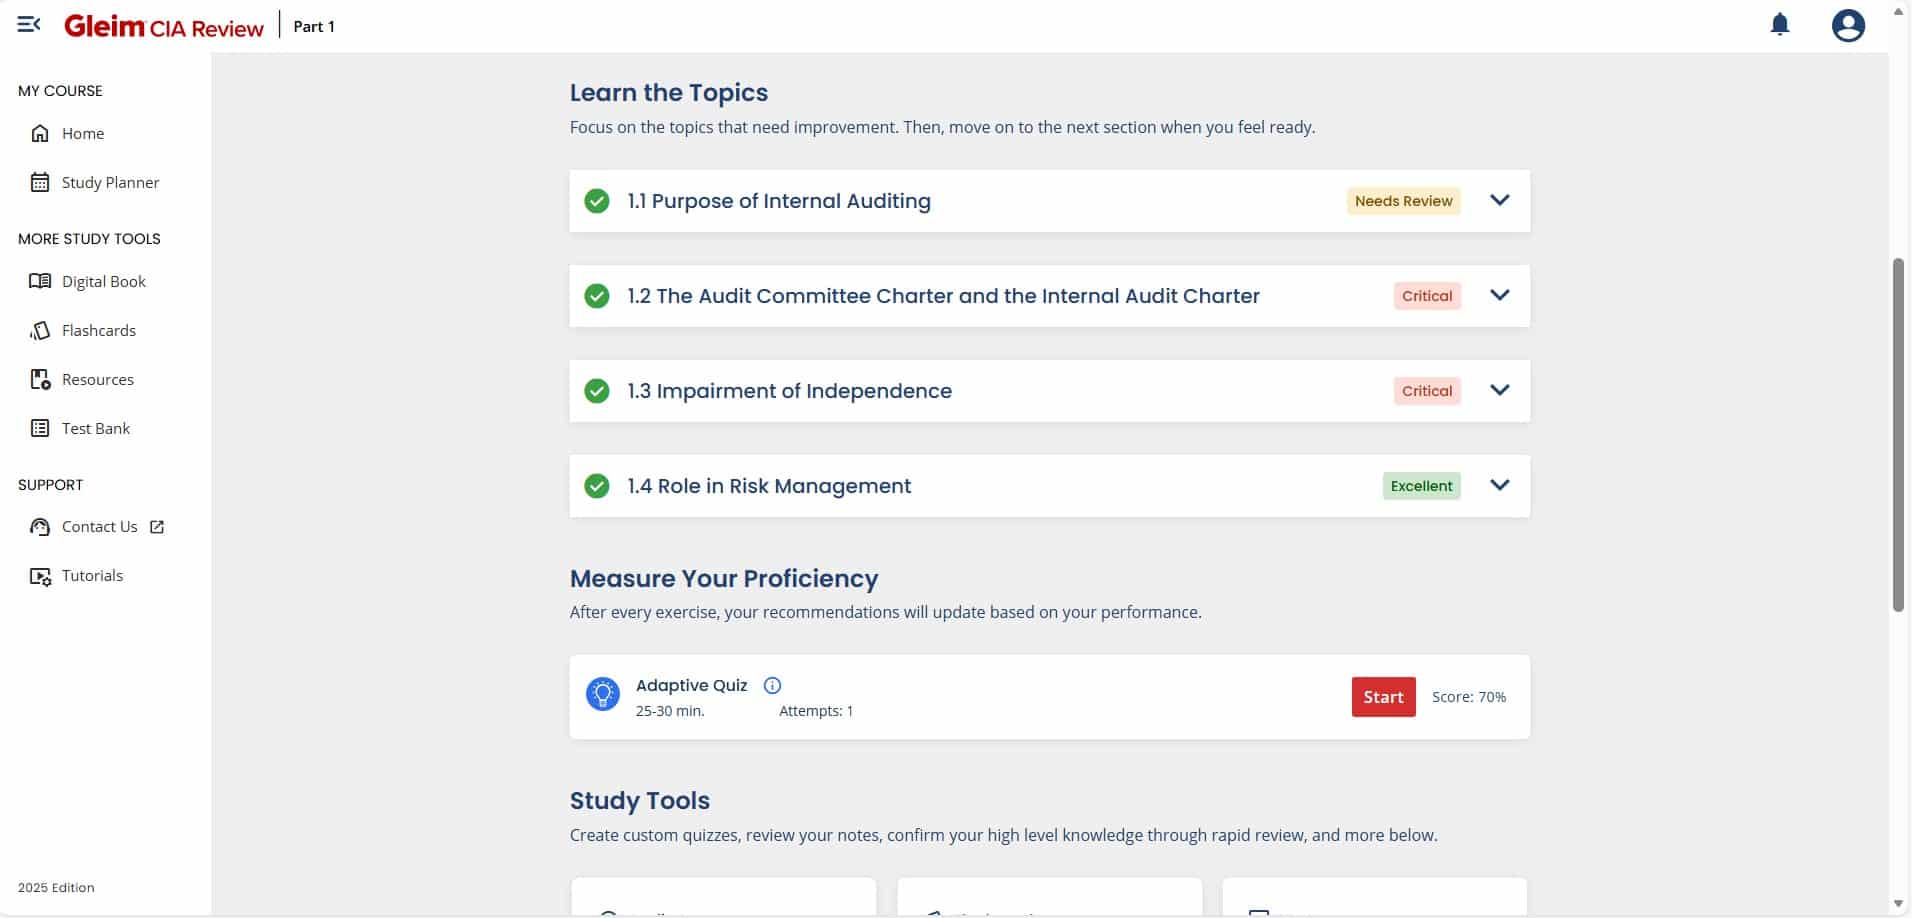Open the Contact Us external link
Screen dimensions: 1912x918
(x=157, y=527)
